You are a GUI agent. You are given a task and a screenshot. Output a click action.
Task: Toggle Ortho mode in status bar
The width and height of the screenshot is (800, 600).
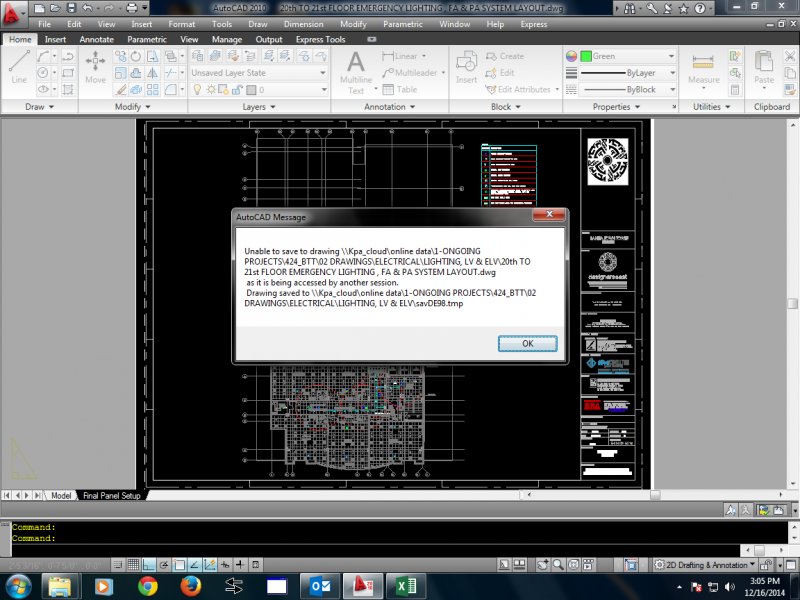click(x=148, y=564)
